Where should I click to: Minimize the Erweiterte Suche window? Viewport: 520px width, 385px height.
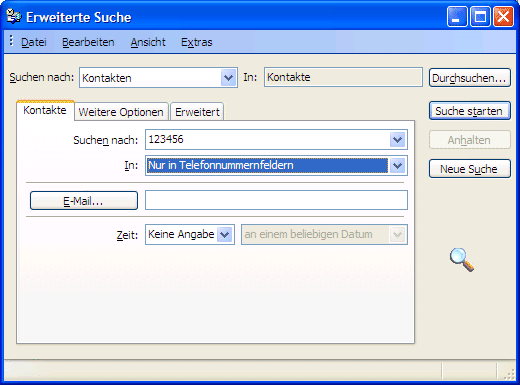click(457, 16)
